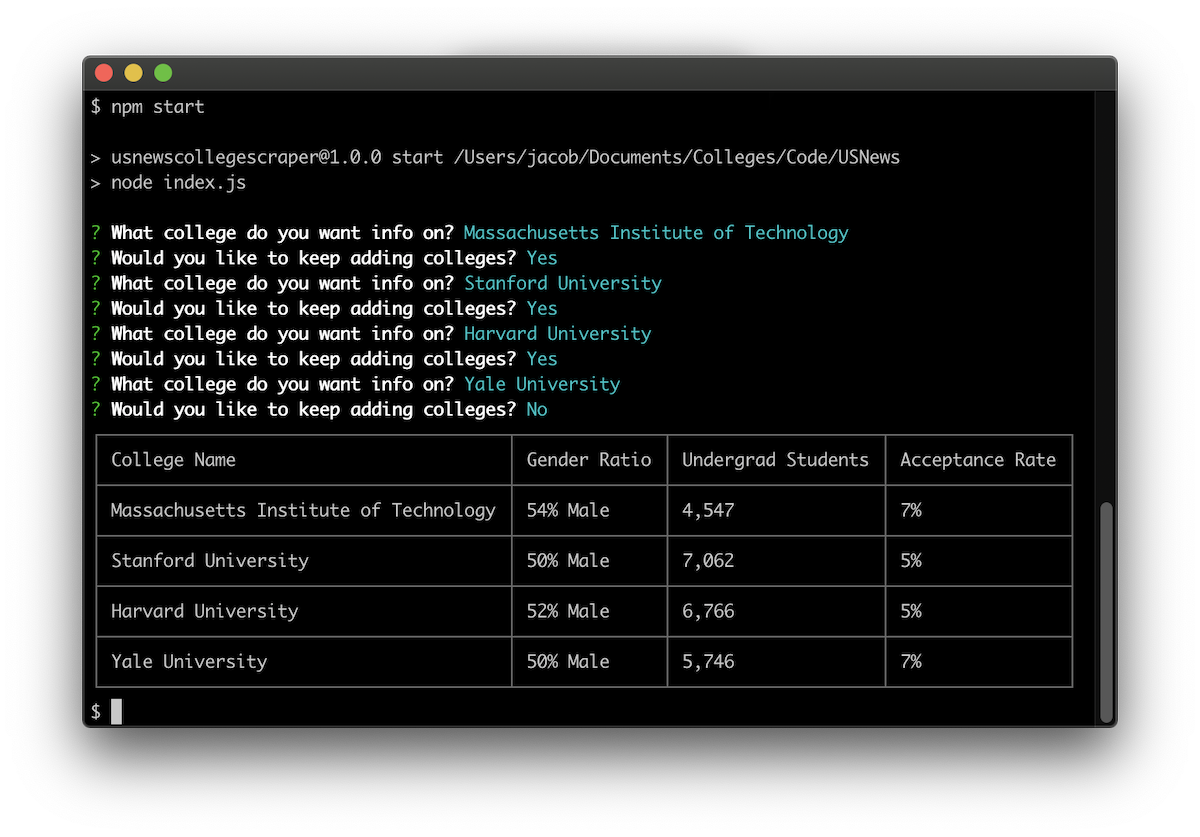Viewport: 1200px width, 837px height.
Task: Click the 'Acceptance Rate' table header
Action: point(978,460)
